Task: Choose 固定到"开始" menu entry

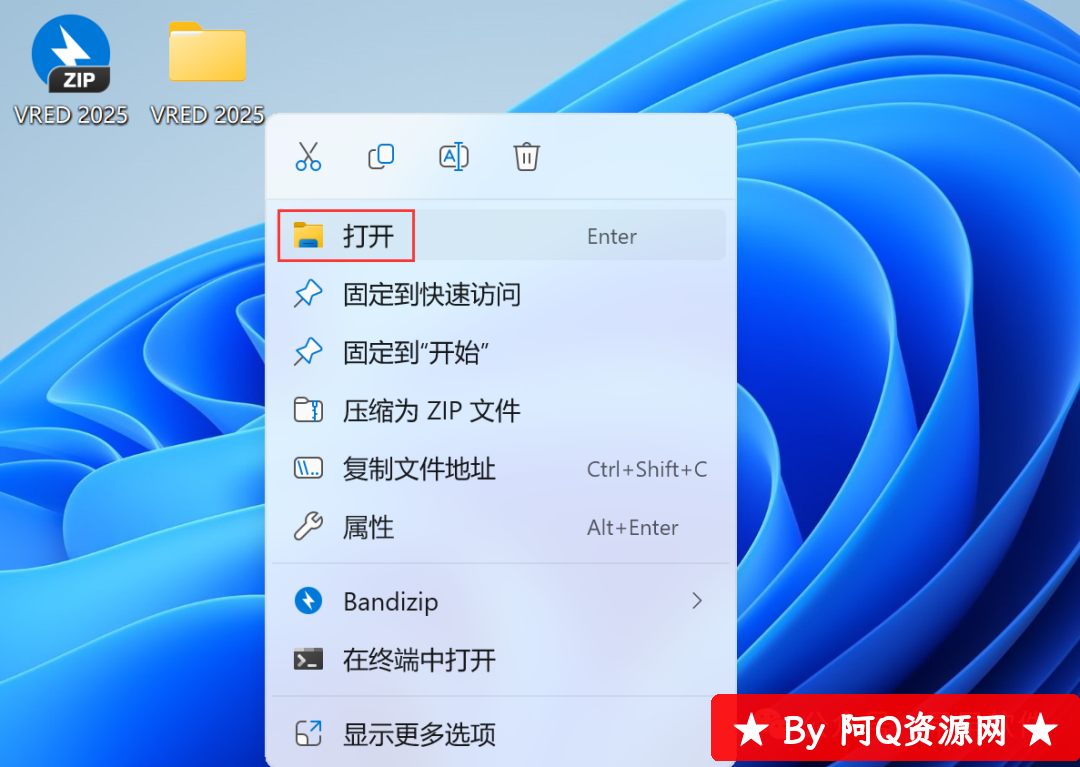Action: (501, 352)
